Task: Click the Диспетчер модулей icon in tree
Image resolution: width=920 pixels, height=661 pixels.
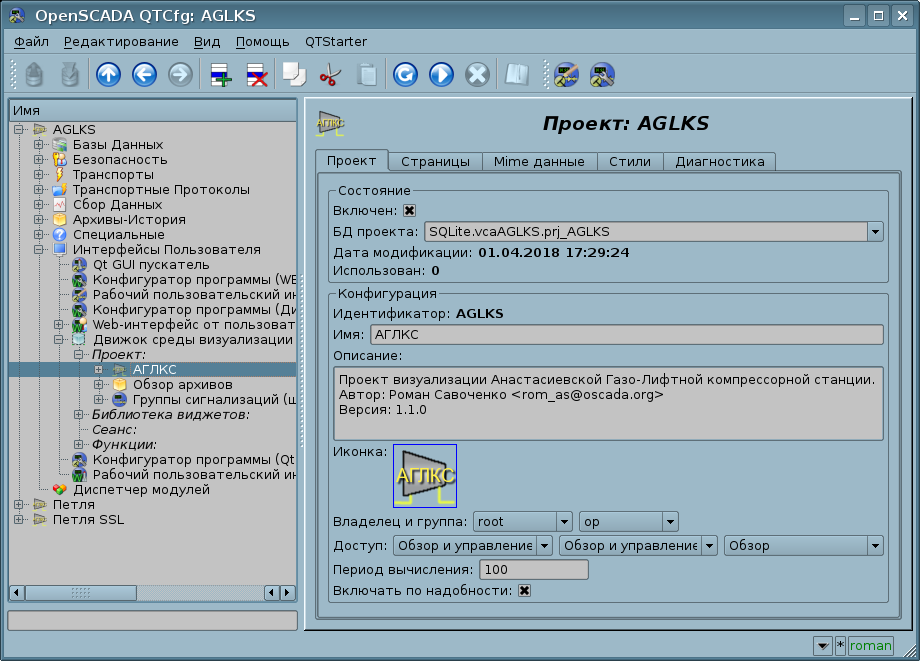Action: click(x=59, y=490)
